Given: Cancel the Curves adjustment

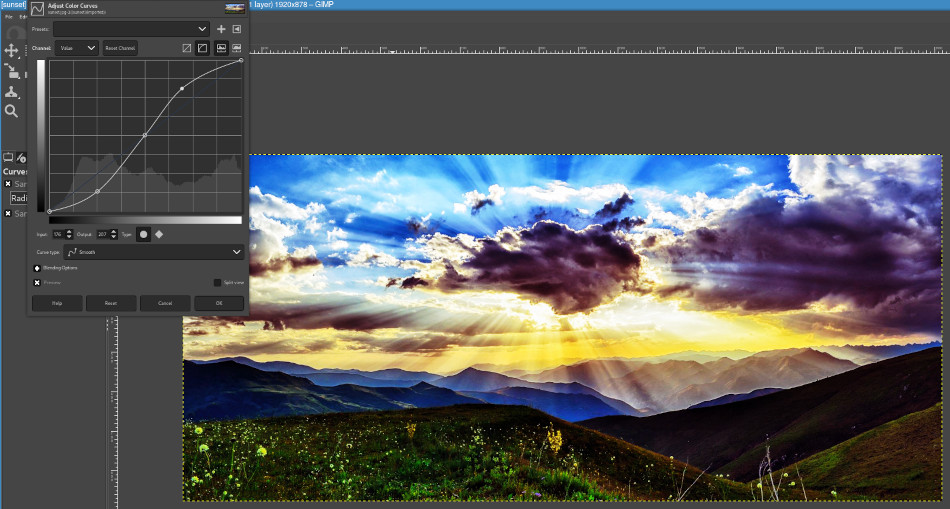Looking at the screenshot, I should (x=165, y=303).
